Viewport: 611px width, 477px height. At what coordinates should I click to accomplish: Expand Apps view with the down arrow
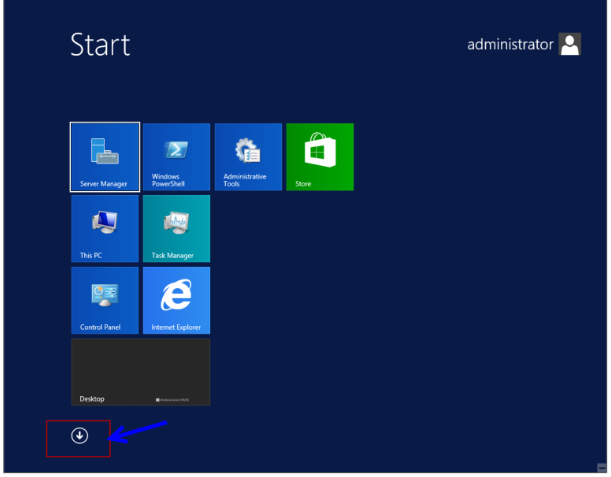point(80,435)
